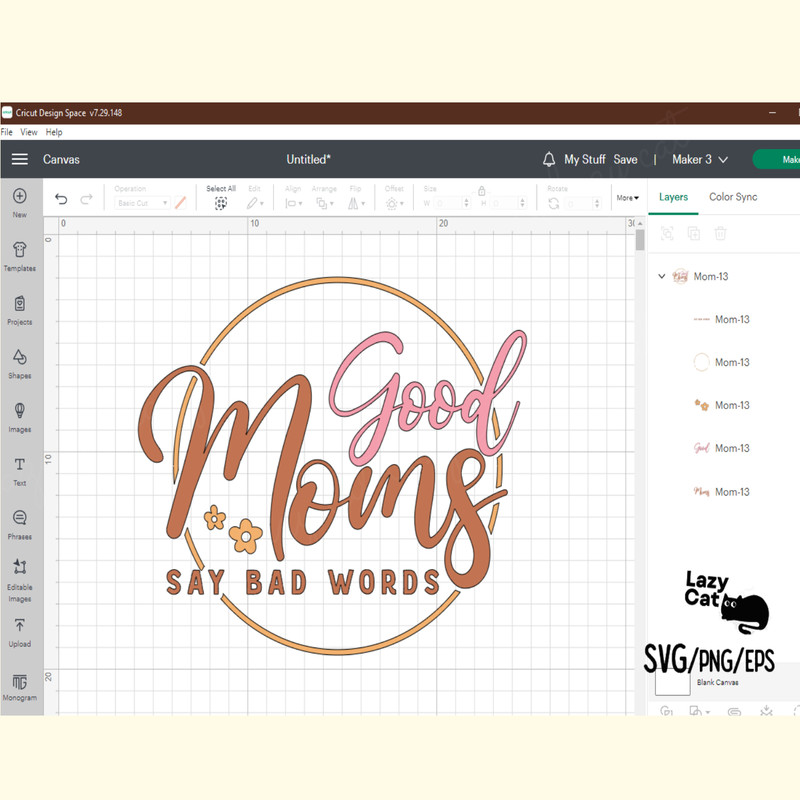This screenshot has width=800, height=800.
Task: Switch to the Color Sync tab
Action: point(733,197)
